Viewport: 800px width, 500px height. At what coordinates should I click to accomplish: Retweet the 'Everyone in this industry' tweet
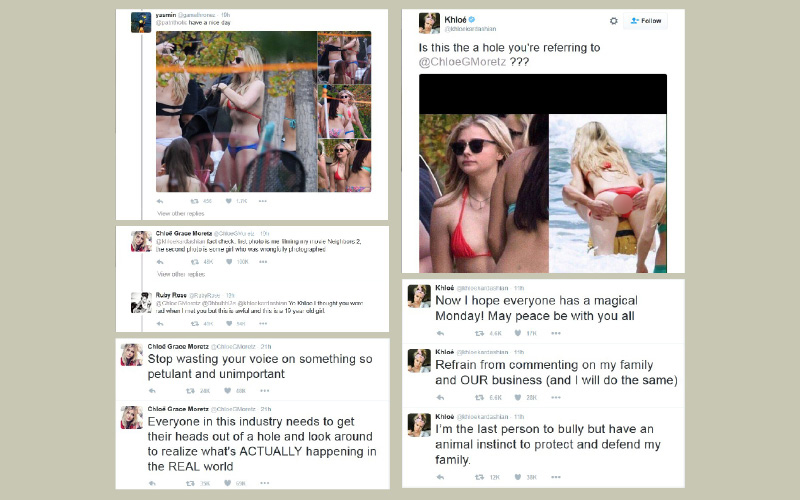190,483
